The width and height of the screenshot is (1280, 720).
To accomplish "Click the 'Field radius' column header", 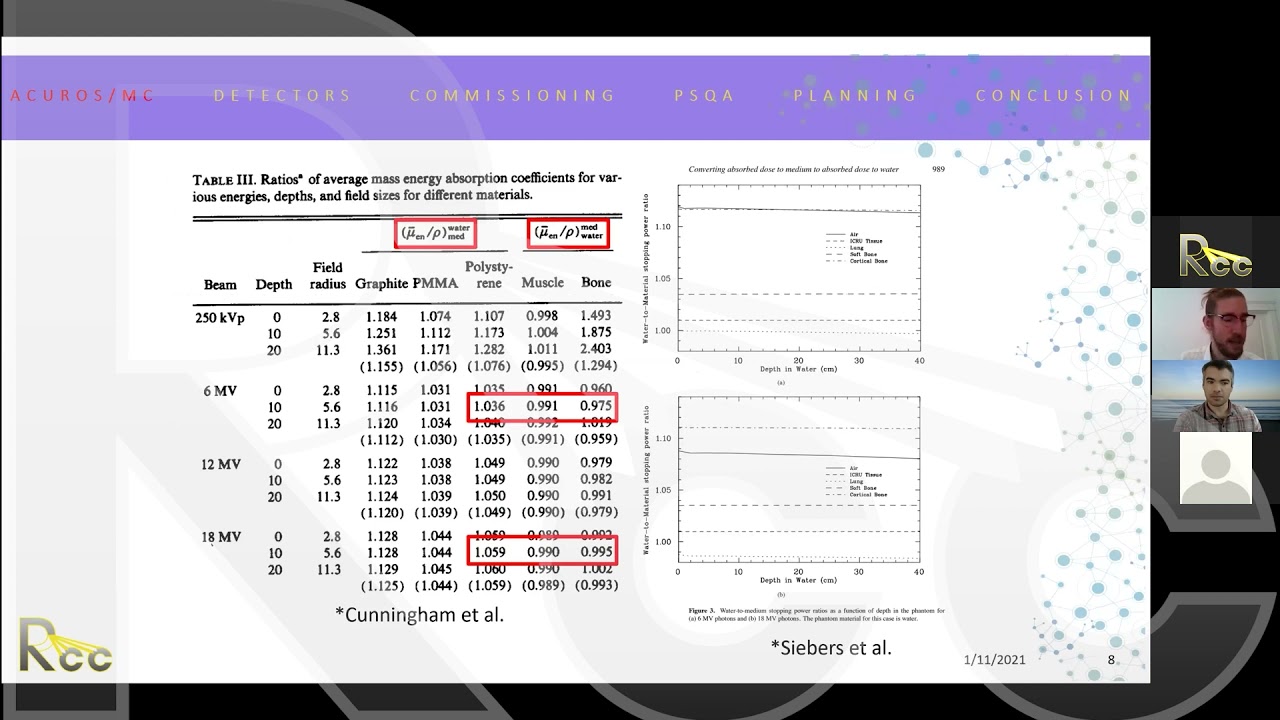I will (327, 276).
